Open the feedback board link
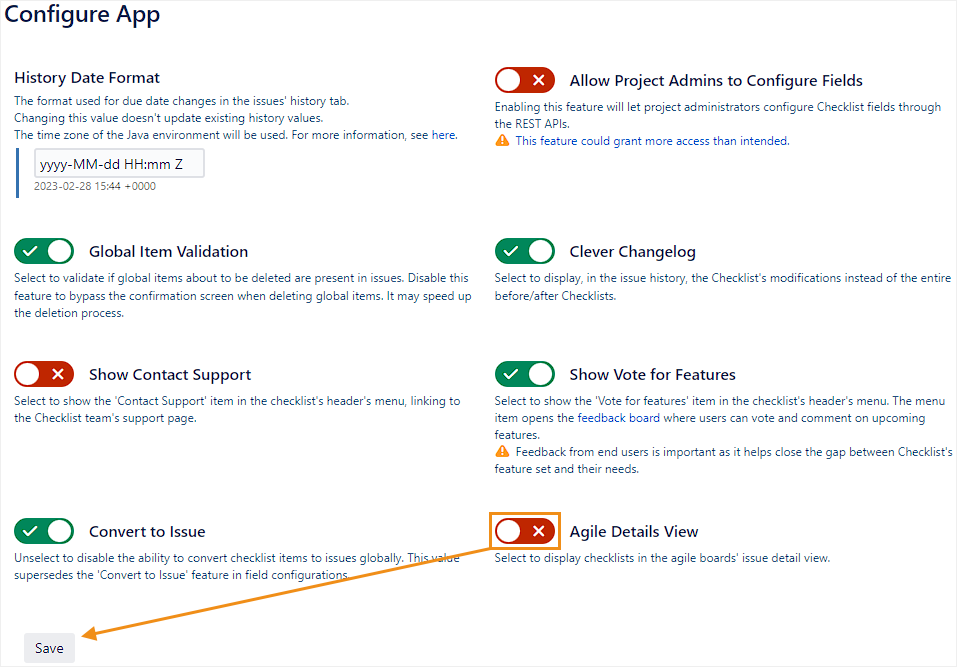 click(618, 418)
